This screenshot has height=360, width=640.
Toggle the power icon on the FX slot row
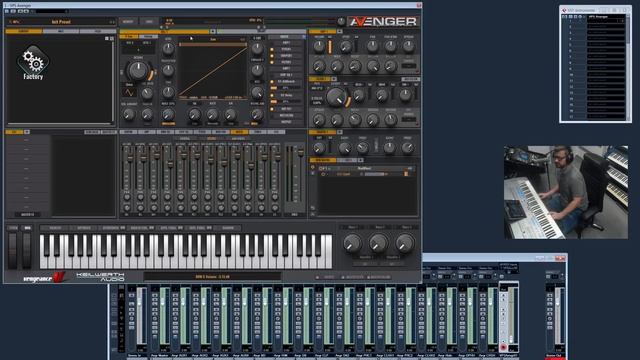(323, 174)
